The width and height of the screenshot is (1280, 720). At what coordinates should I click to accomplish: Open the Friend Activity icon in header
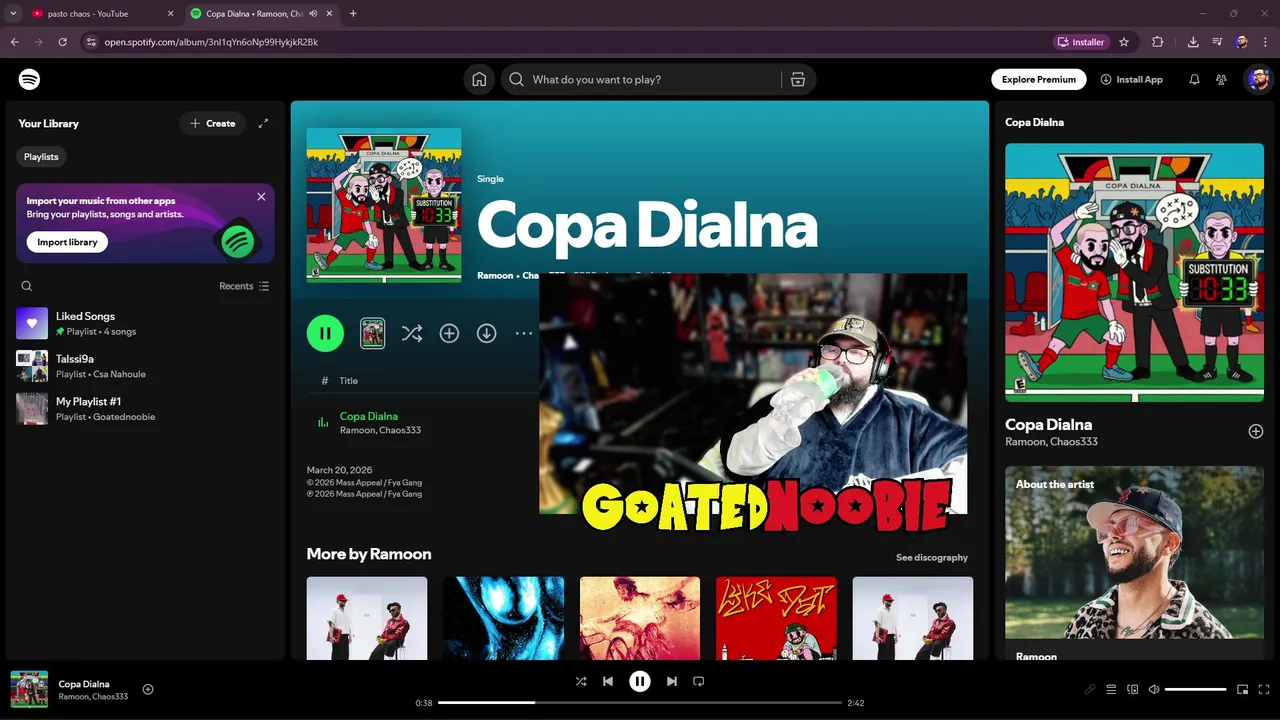[1221, 79]
